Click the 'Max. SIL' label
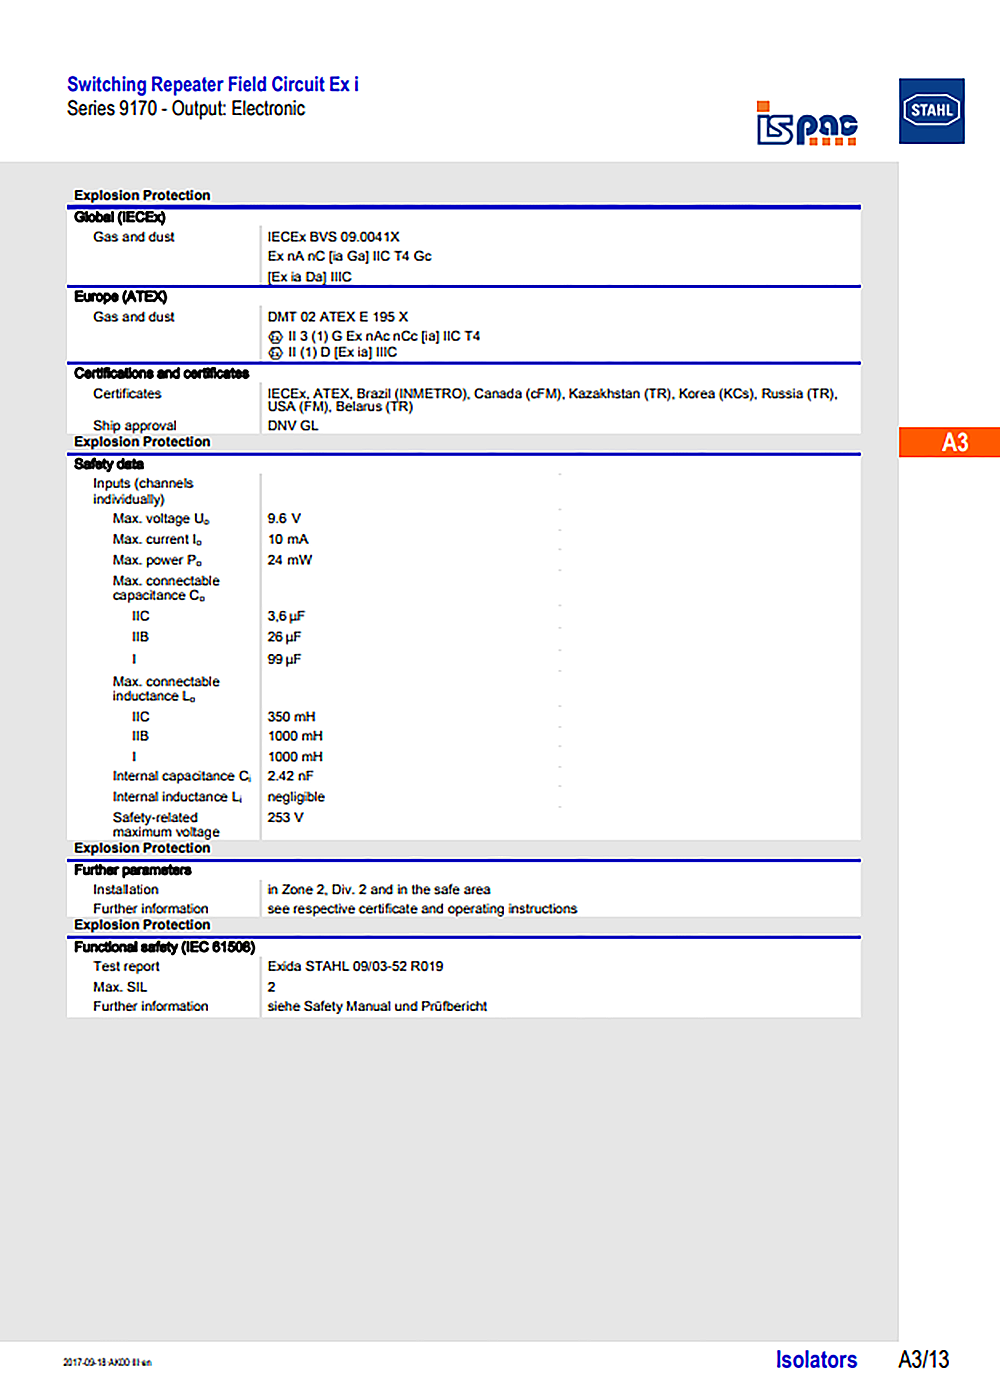The image size is (1000, 1398). click(x=120, y=987)
